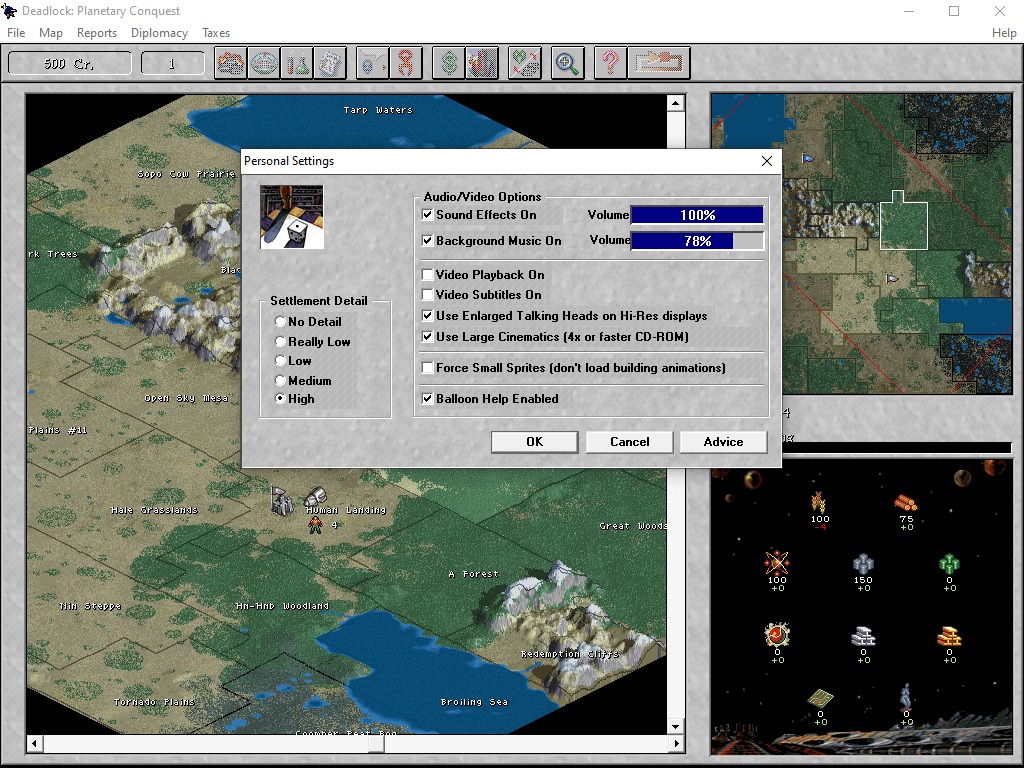Click the mail envelope toolbar icon
This screenshot has height=768, width=1024.
372,63
